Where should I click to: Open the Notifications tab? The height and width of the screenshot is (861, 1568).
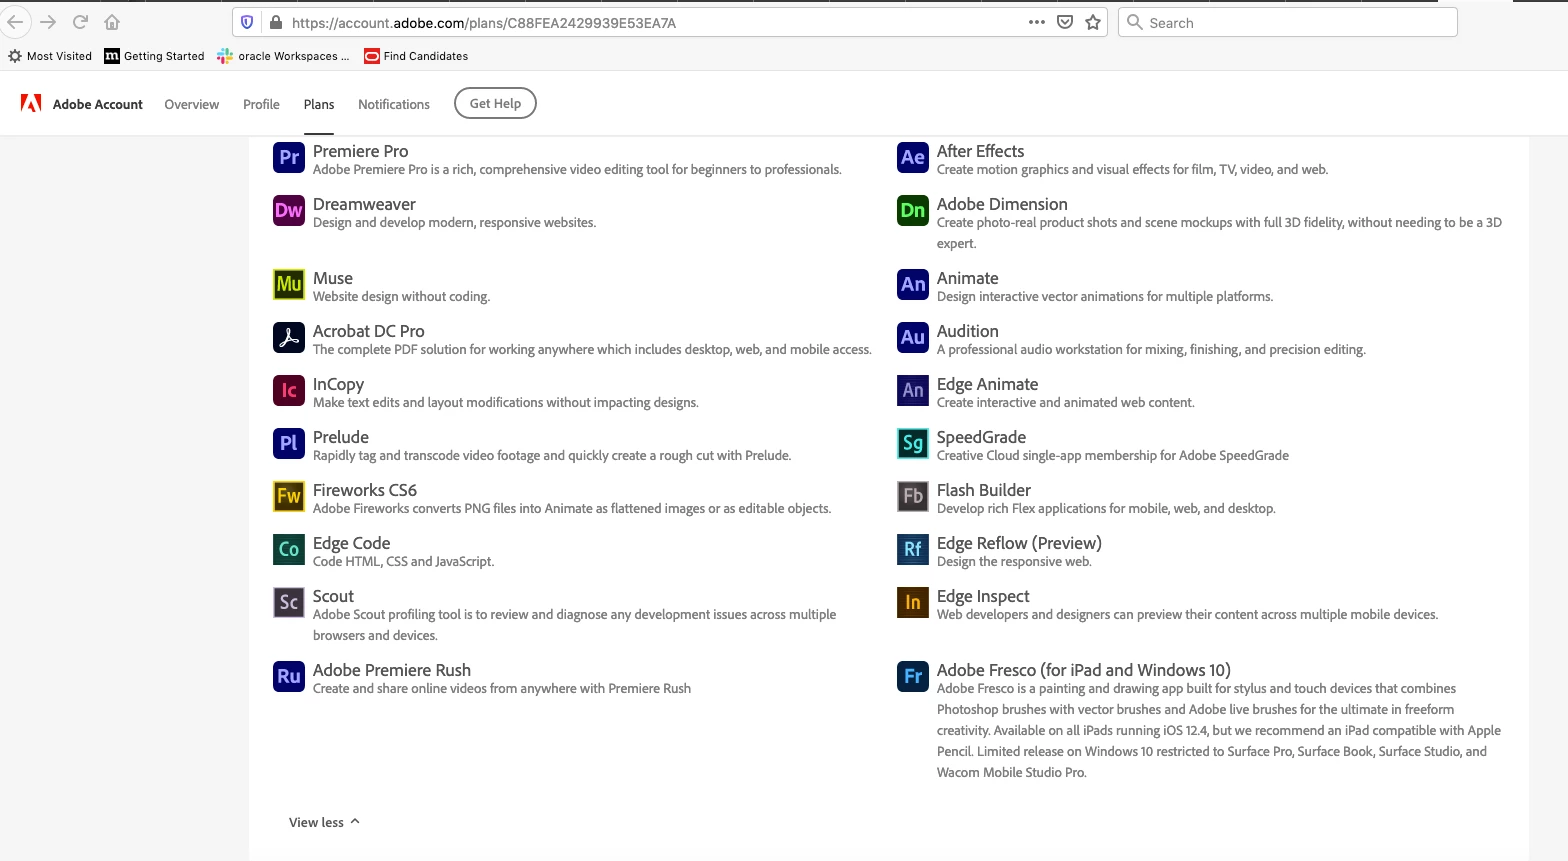point(394,104)
